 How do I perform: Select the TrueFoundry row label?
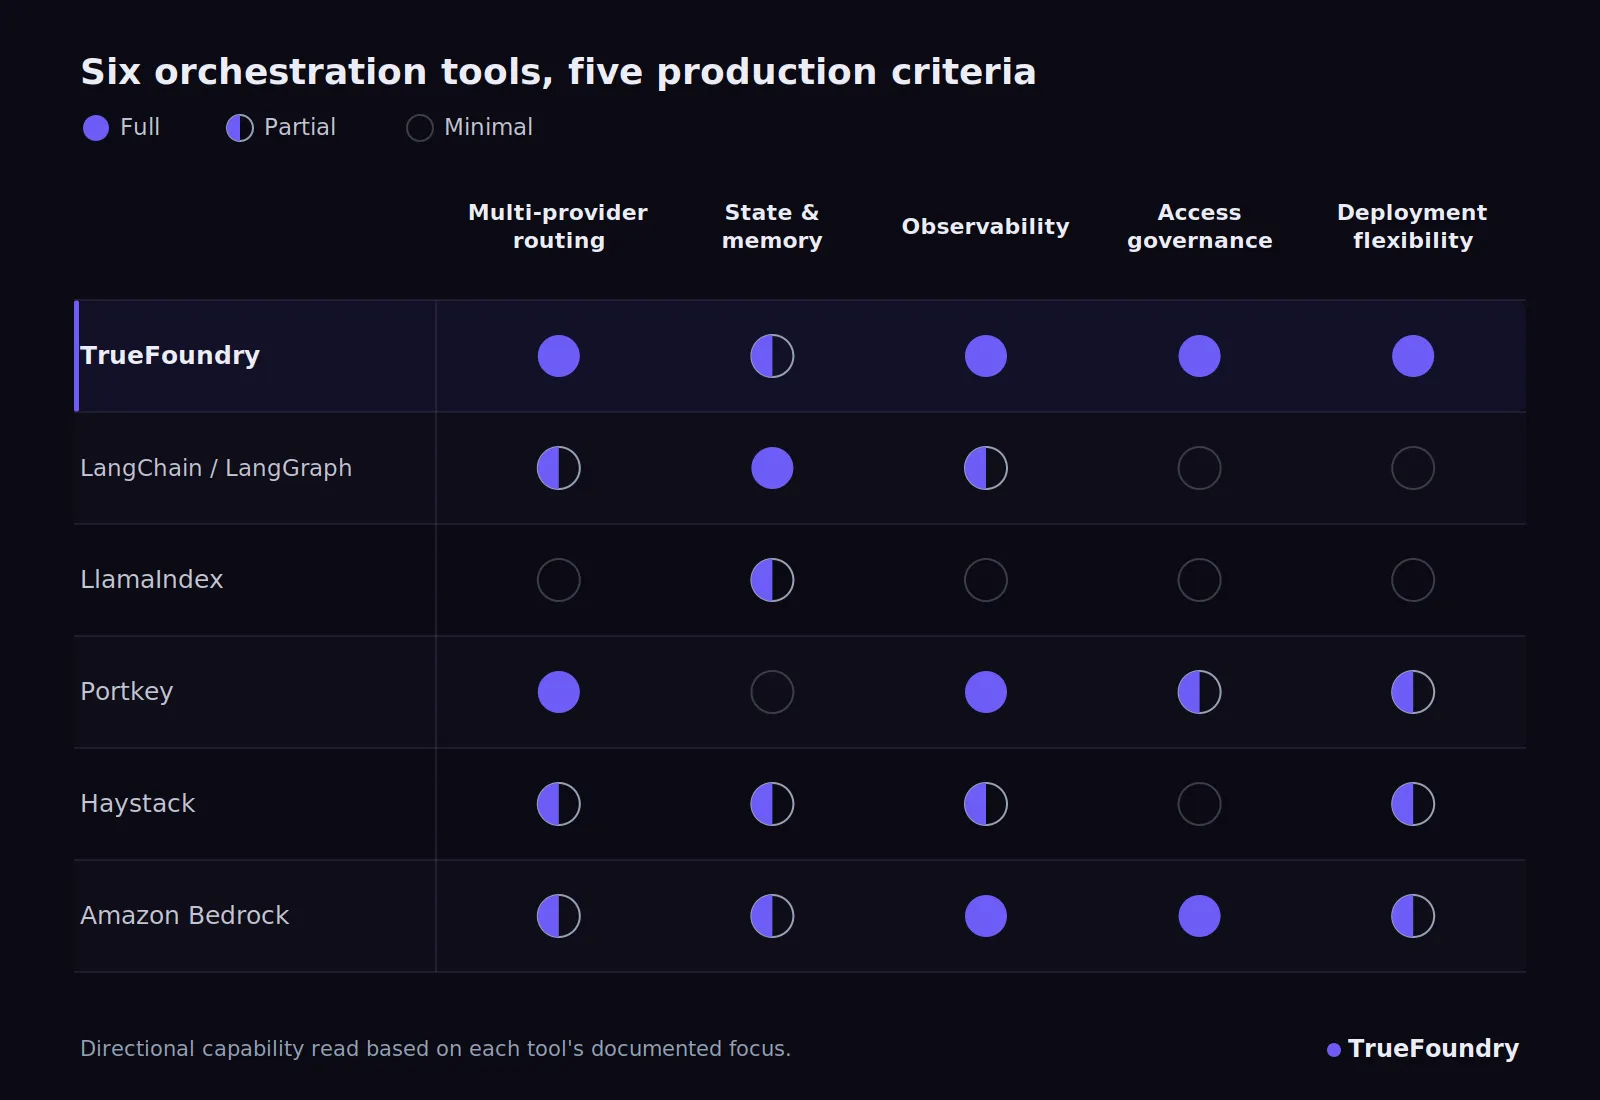coord(170,356)
